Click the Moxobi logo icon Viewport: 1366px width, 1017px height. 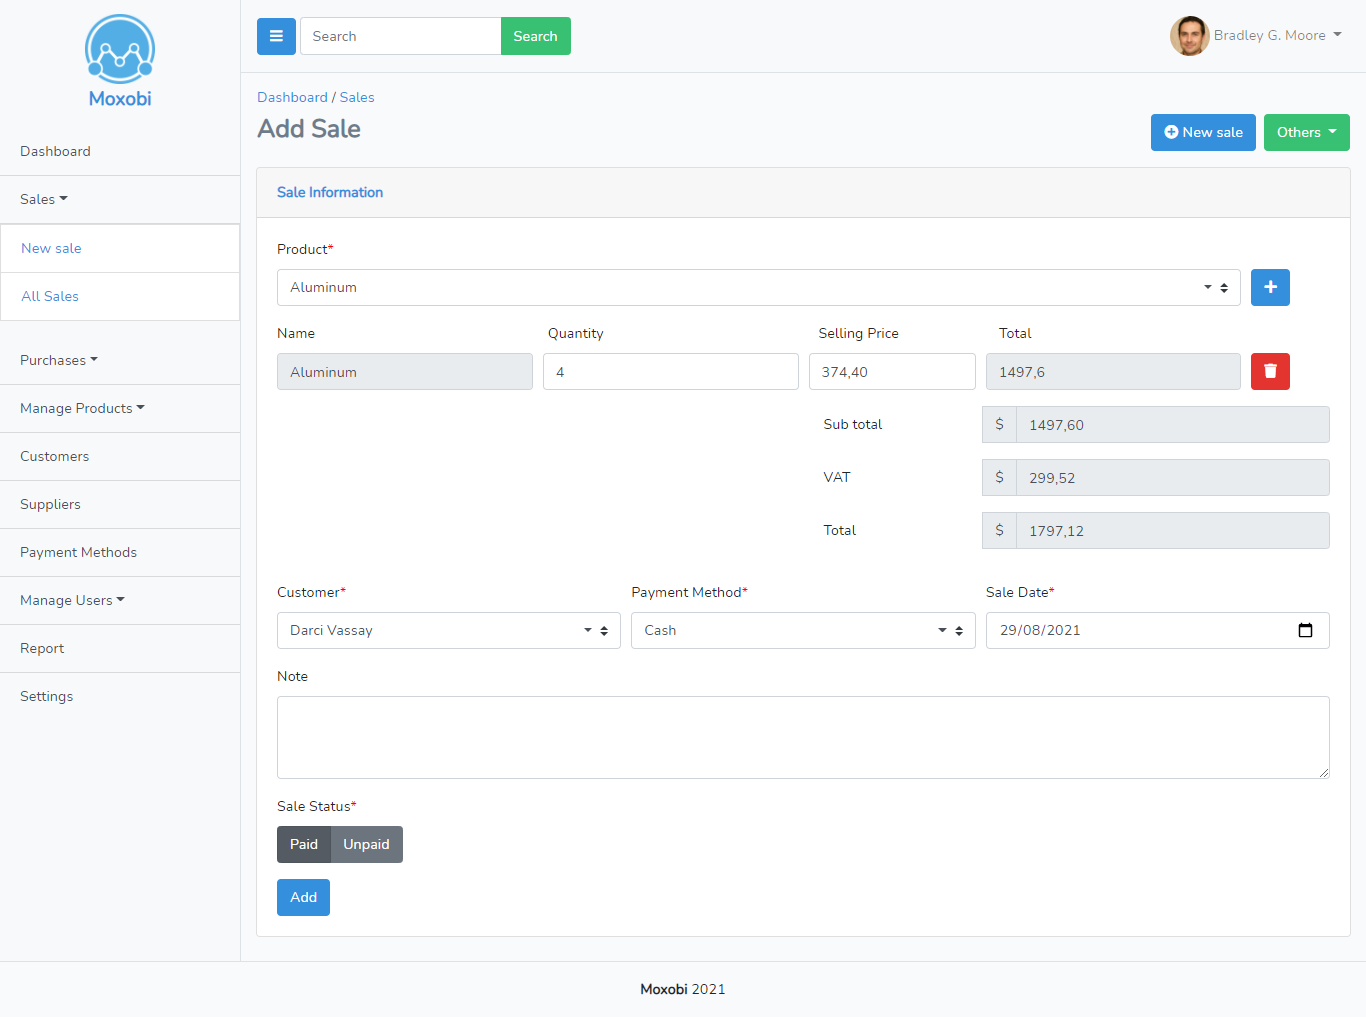point(120,49)
